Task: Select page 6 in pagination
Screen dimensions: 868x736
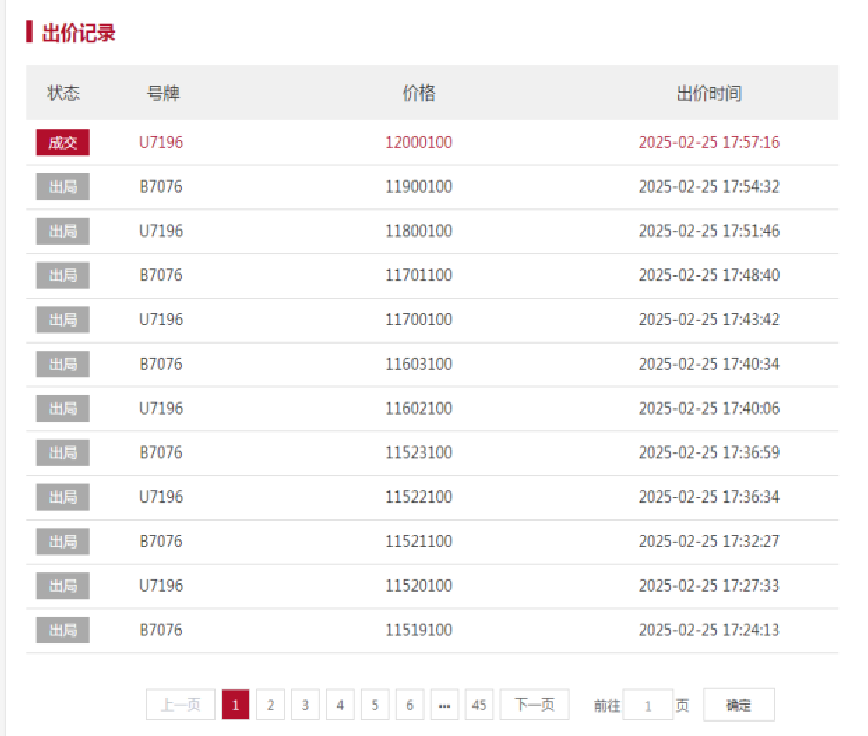Action: point(410,705)
